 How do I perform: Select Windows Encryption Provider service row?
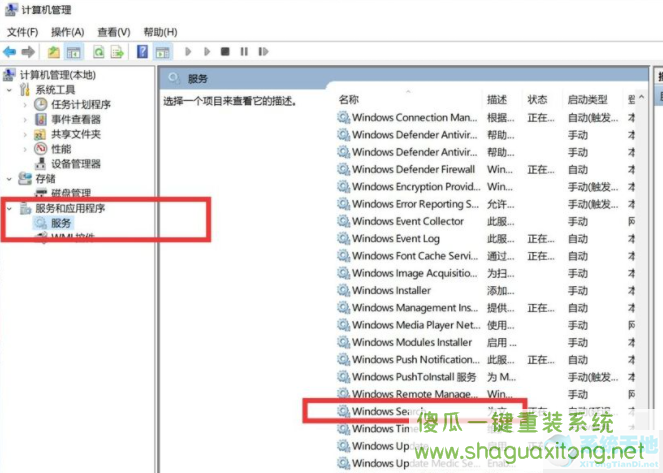click(x=486, y=187)
